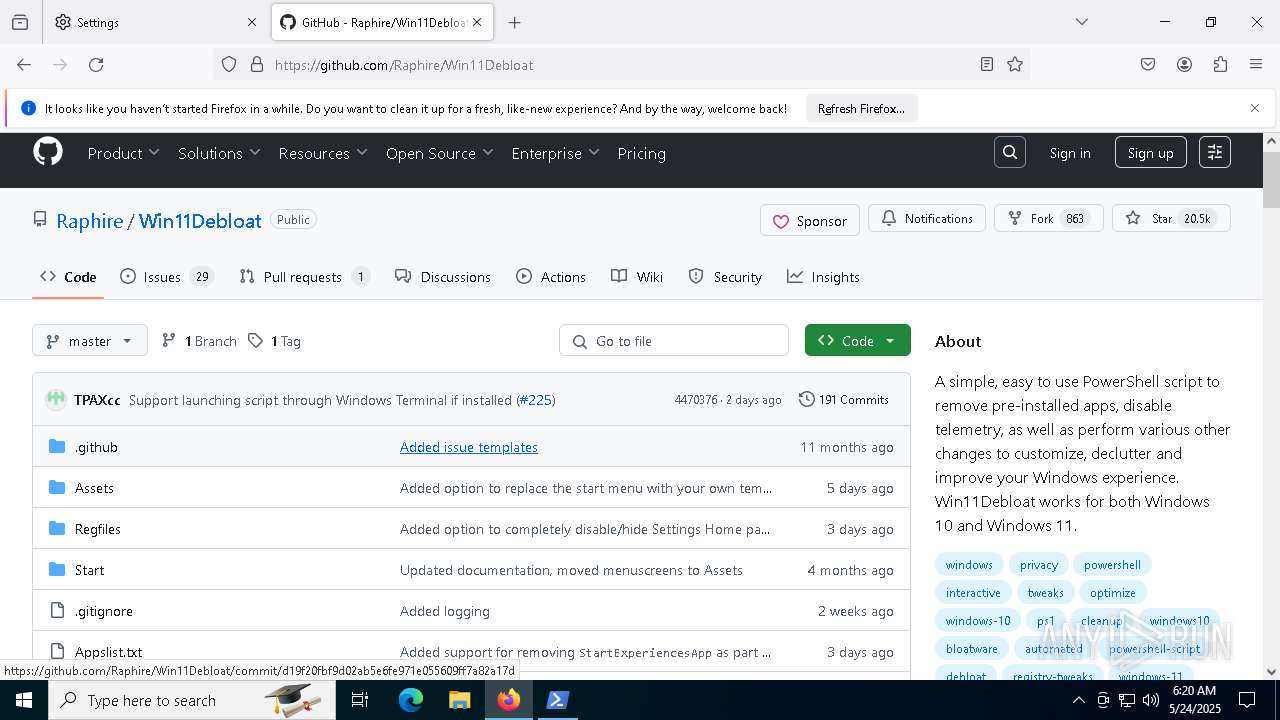Click the Sign up button
The width and height of the screenshot is (1280, 720).
[x=1151, y=153]
